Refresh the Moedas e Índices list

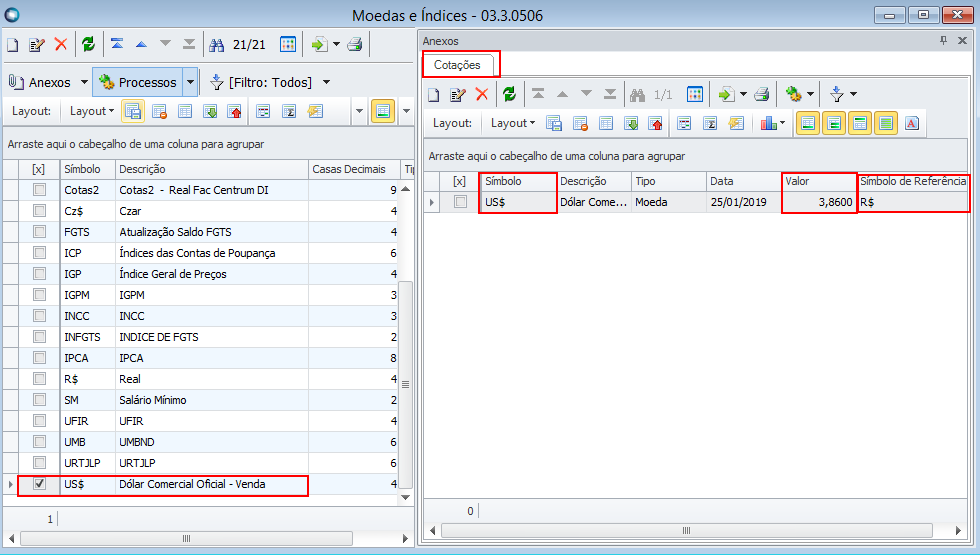click(89, 44)
